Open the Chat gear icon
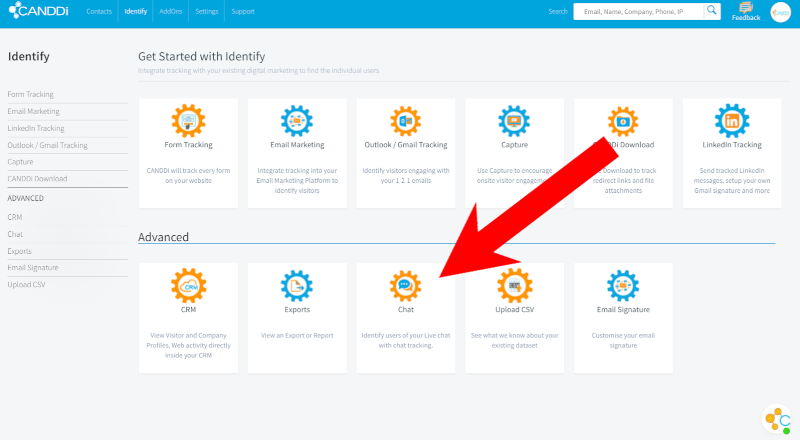Image resolution: width=800 pixels, height=440 pixels. coord(406,286)
